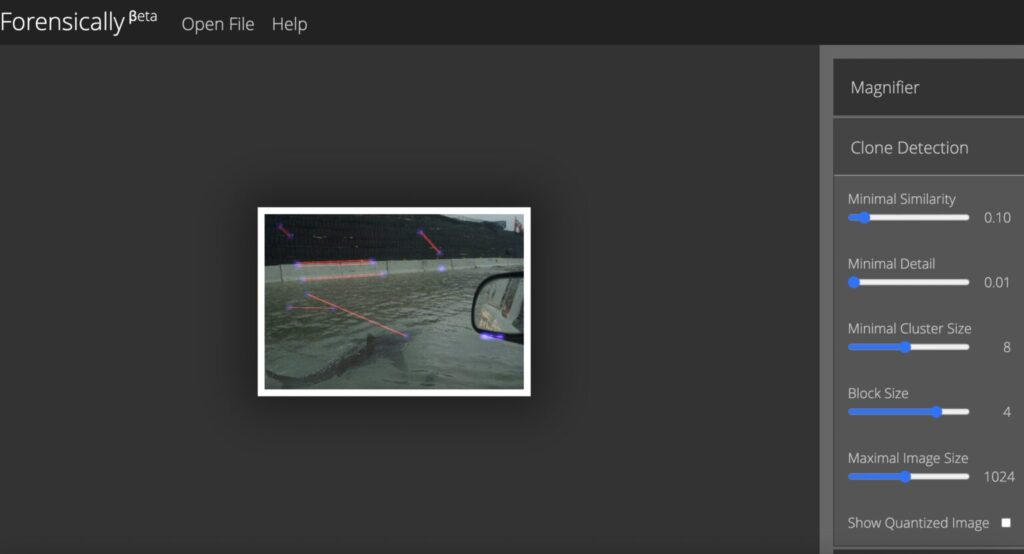Open the Help menu
The image size is (1024, 554).
[x=289, y=24]
